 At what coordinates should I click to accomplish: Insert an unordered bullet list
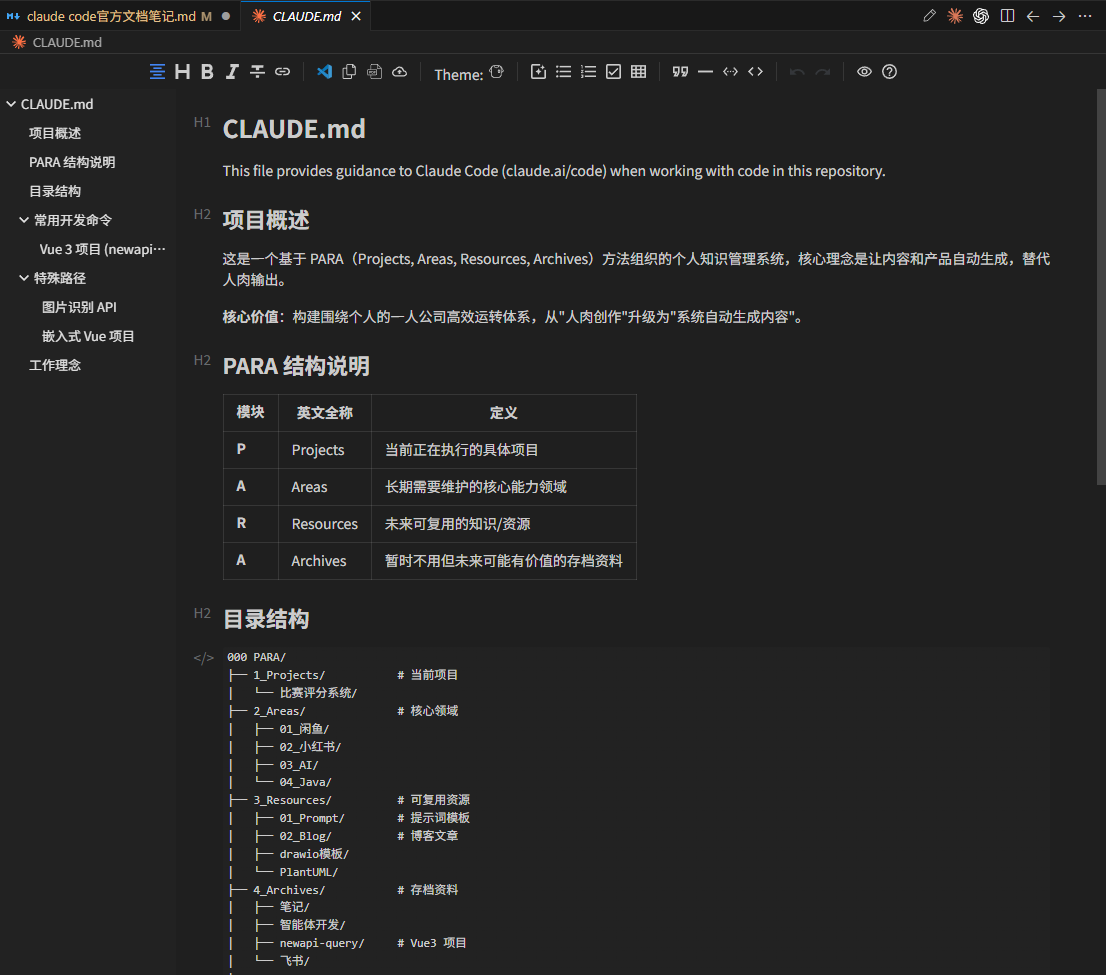(564, 72)
